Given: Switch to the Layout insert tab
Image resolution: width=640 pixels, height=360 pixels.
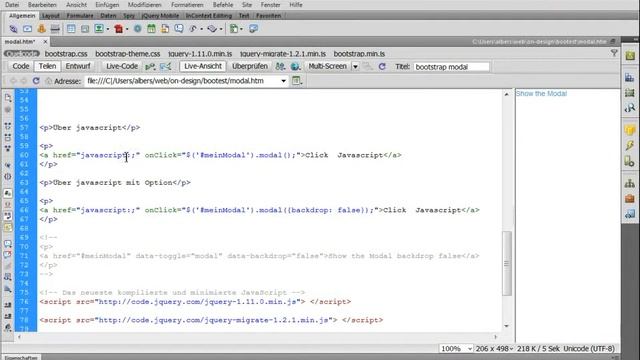Looking at the screenshot, I should pos(51,16).
